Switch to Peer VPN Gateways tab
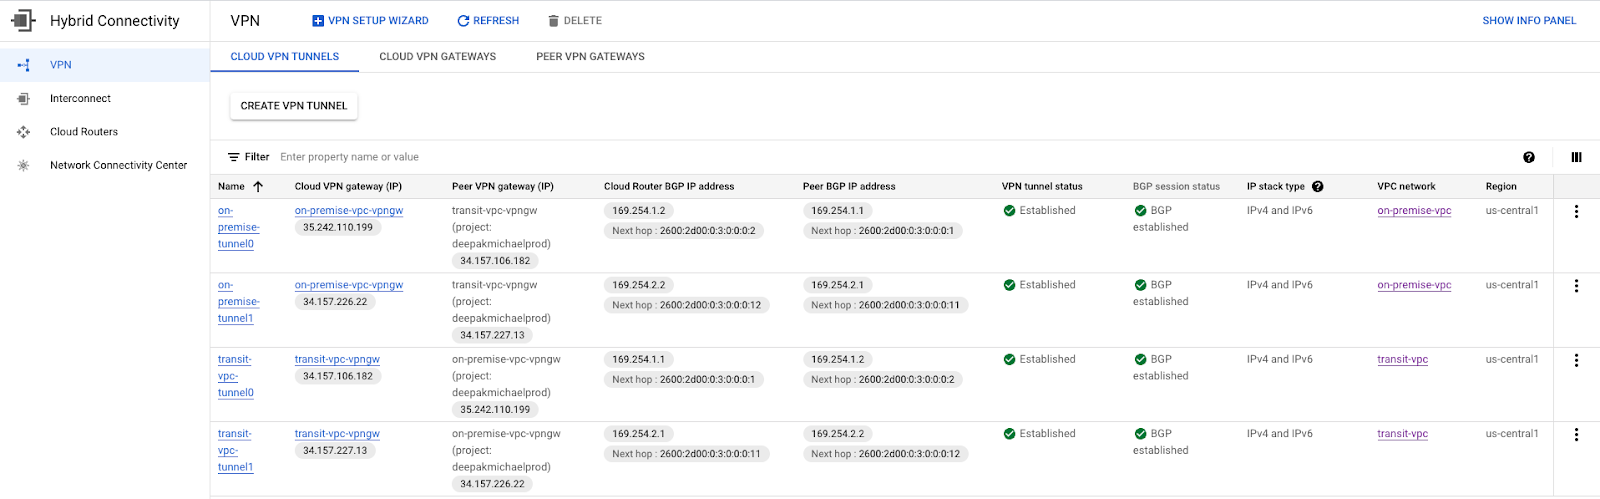The height and width of the screenshot is (499, 1600). (590, 57)
